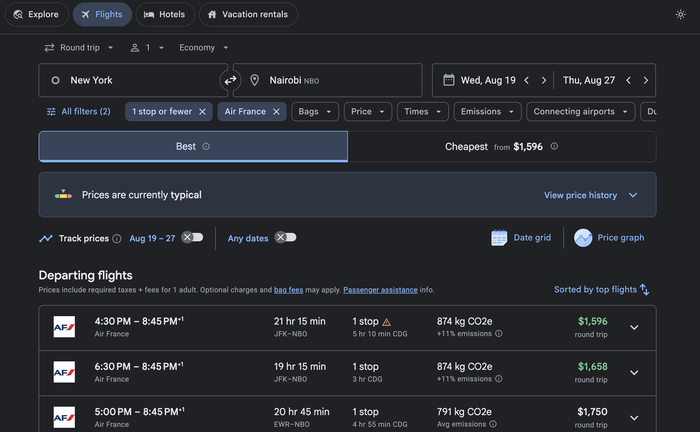
Task: Open the Explore tab
Action: pyautogui.click(x=37, y=14)
